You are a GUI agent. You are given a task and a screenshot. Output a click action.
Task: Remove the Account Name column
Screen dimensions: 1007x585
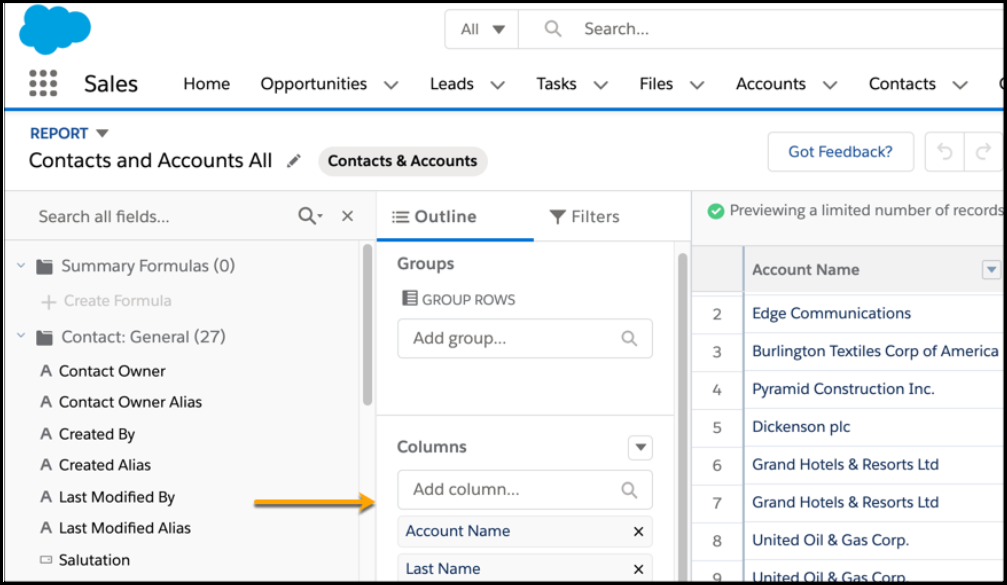[638, 532]
